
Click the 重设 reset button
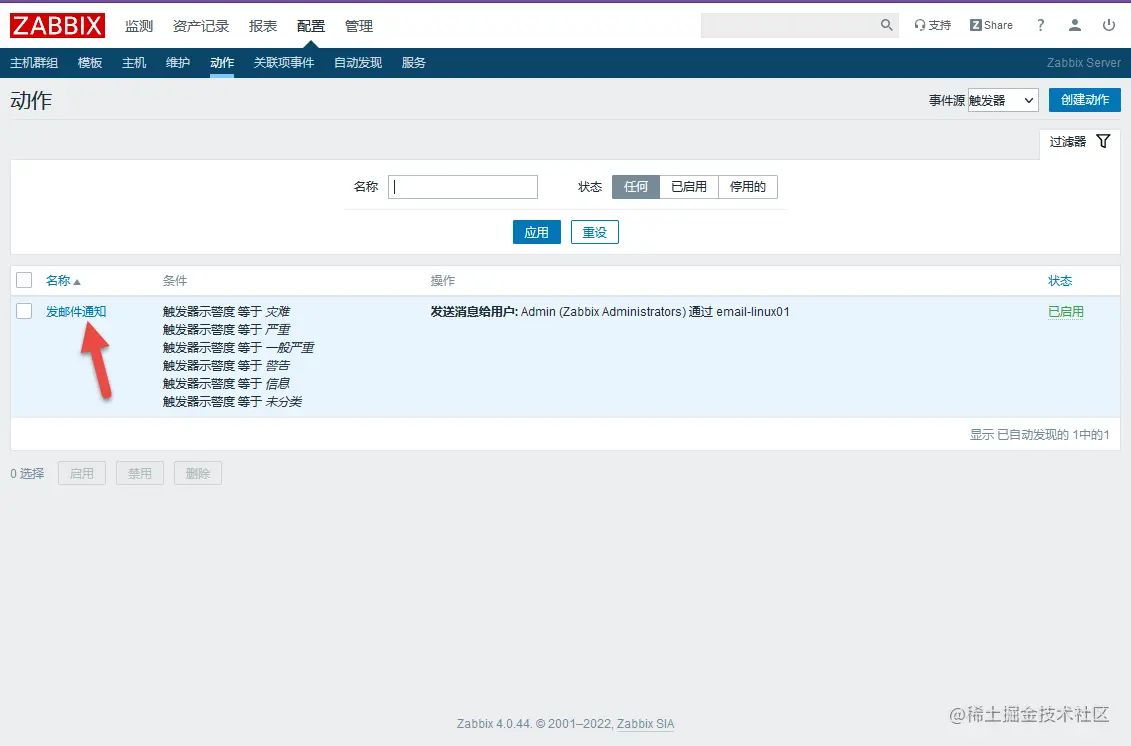click(x=594, y=232)
